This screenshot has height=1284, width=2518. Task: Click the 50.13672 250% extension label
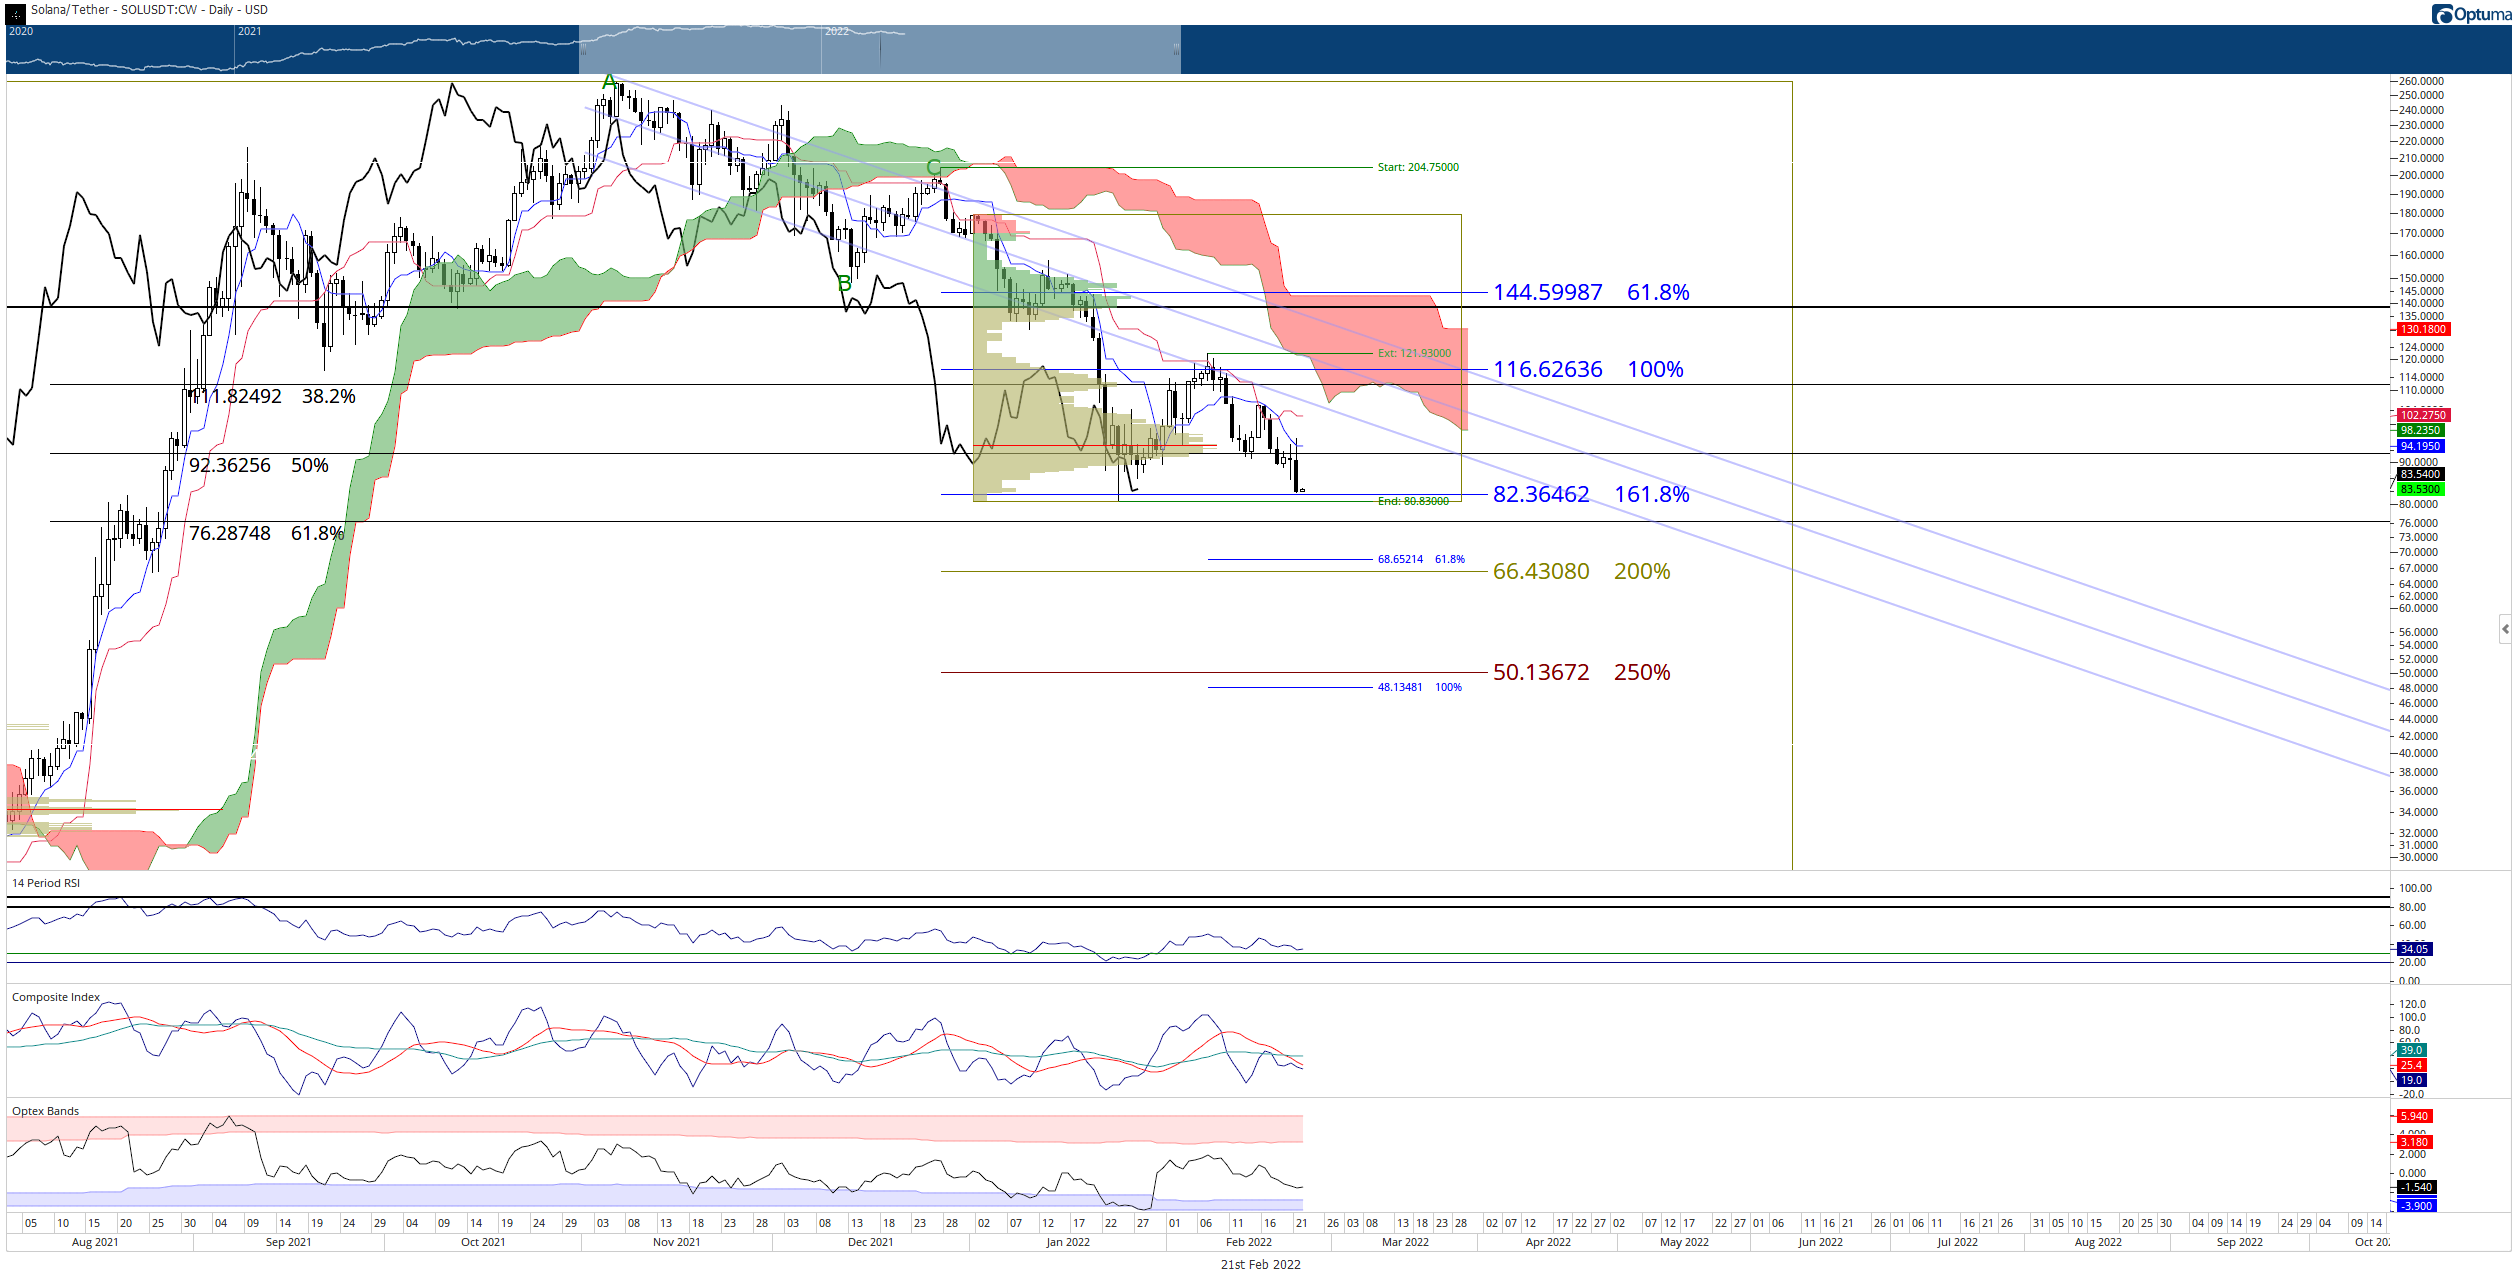(x=1581, y=672)
